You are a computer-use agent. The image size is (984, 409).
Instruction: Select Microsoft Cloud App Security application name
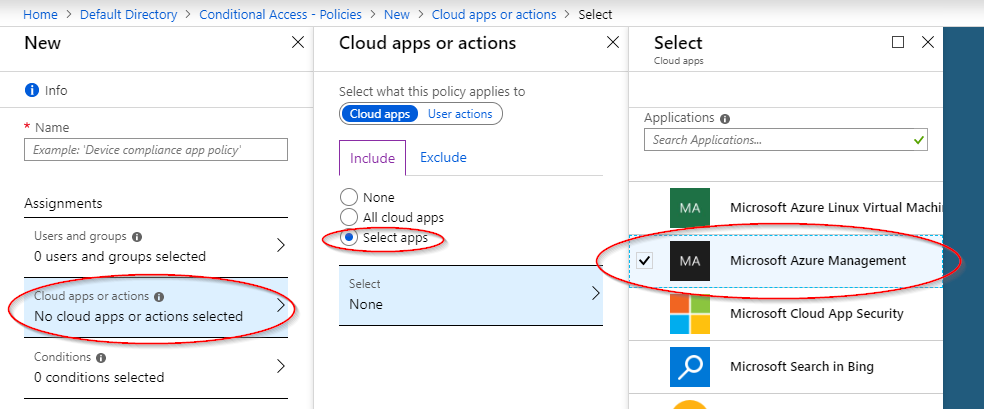point(816,314)
